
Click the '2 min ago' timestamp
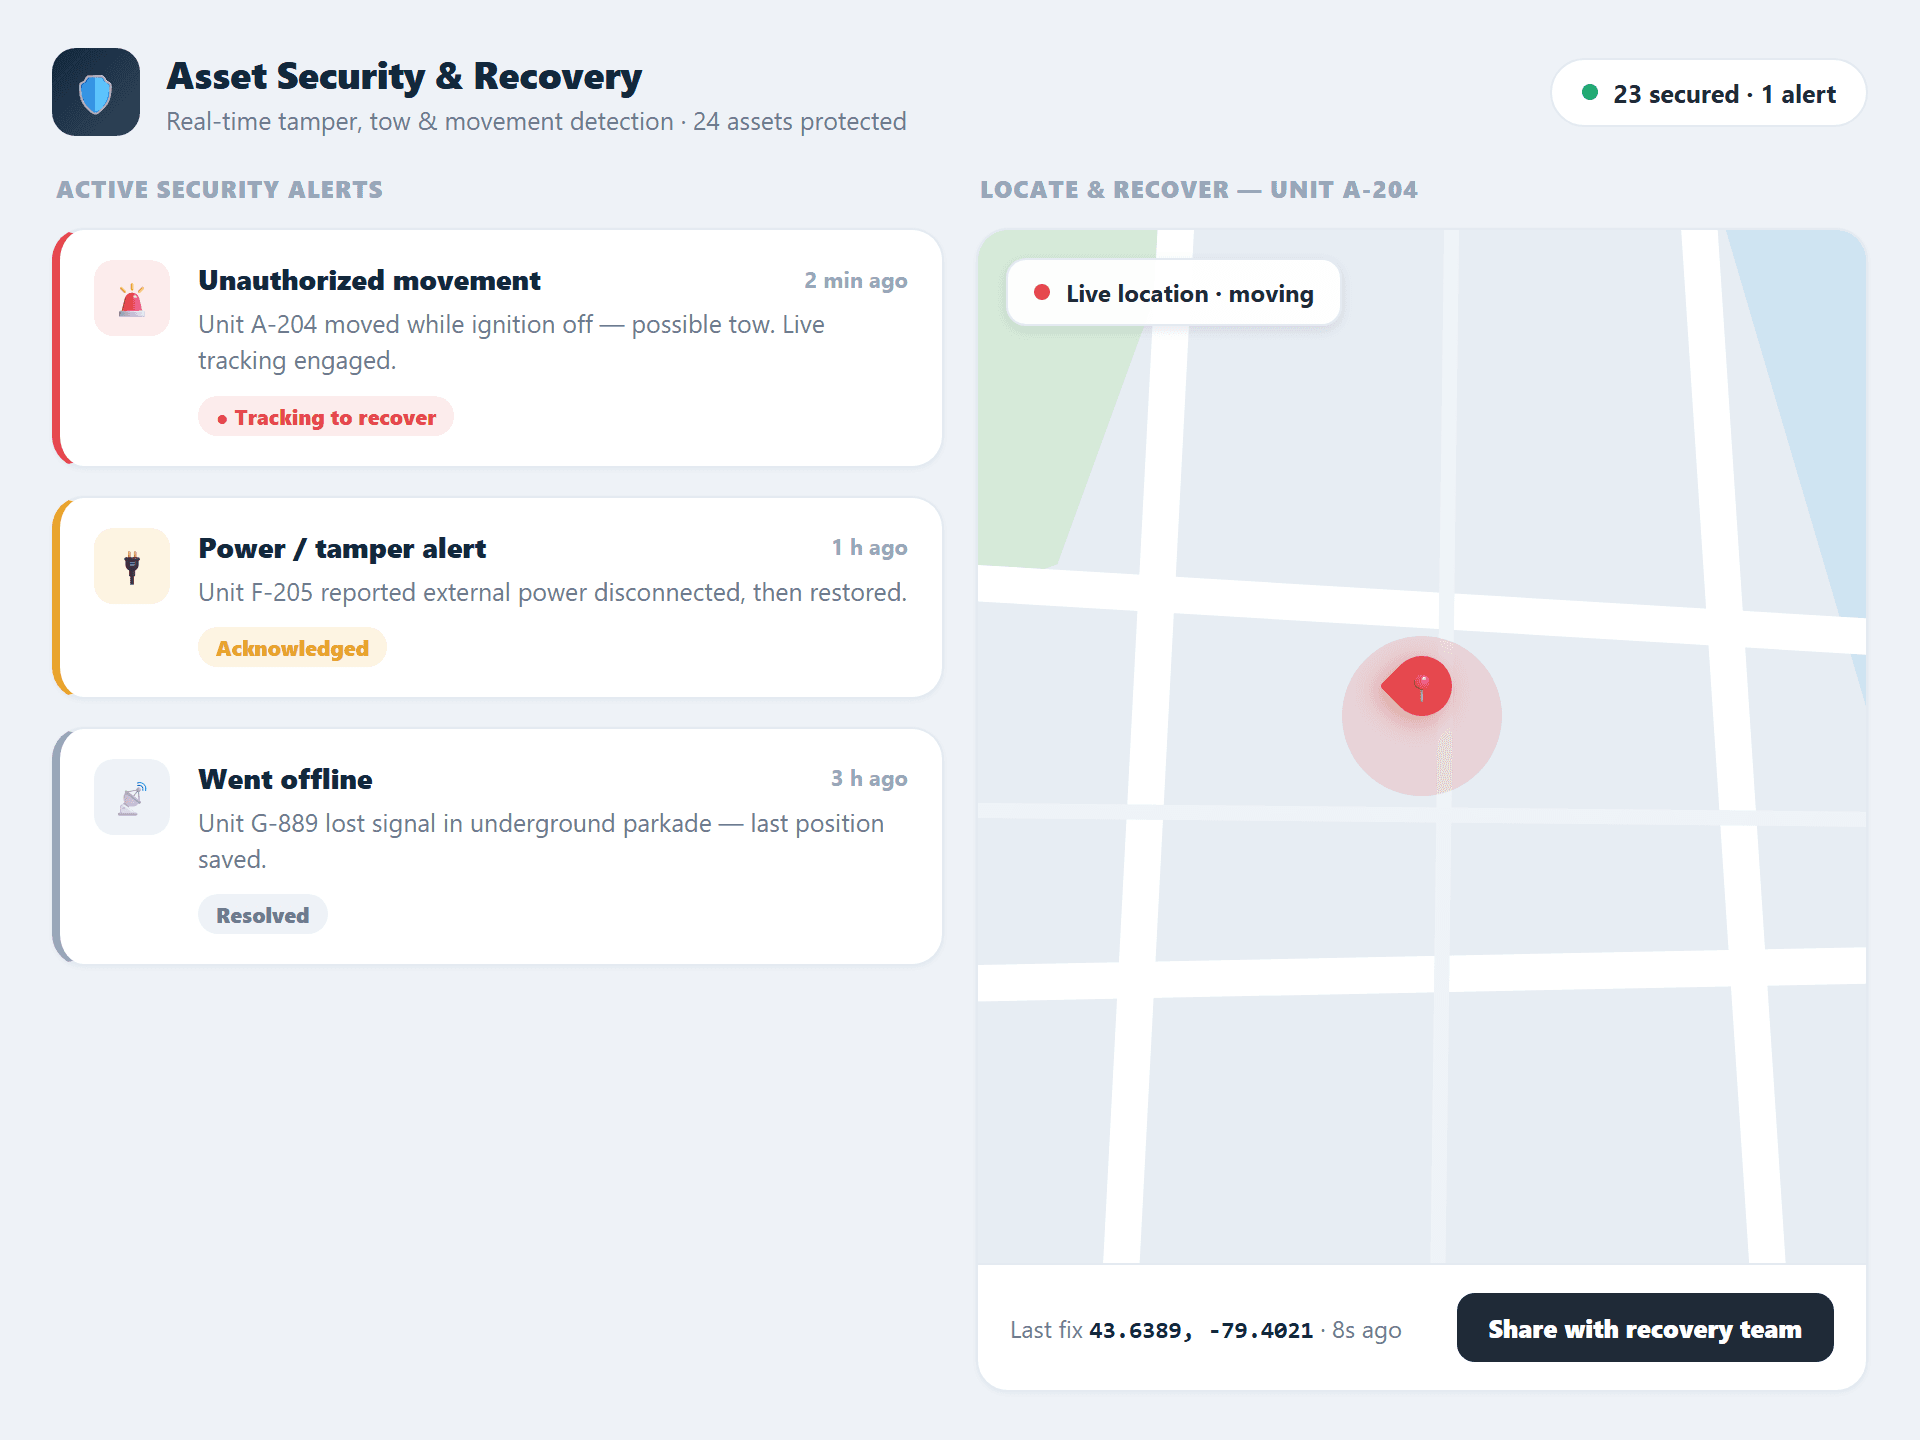point(856,281)
